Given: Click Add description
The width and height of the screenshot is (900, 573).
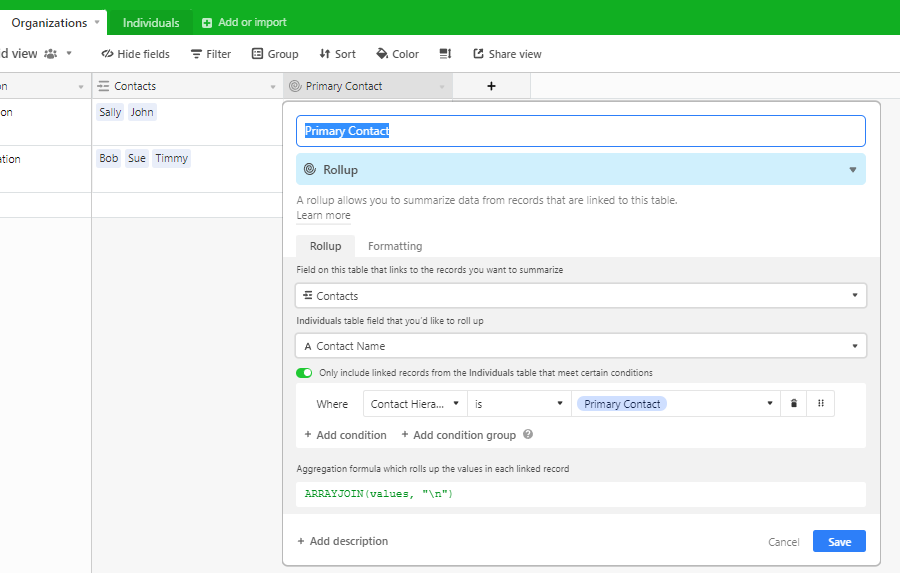Looking at the screenshot, I should [343, 541].
